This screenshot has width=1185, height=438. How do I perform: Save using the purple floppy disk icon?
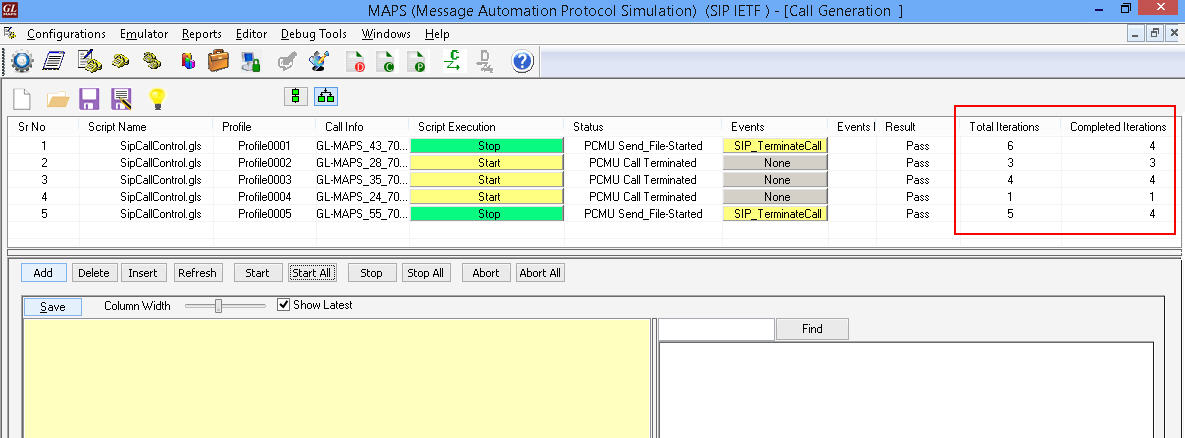pyautogui.click(x=89, y=99)
